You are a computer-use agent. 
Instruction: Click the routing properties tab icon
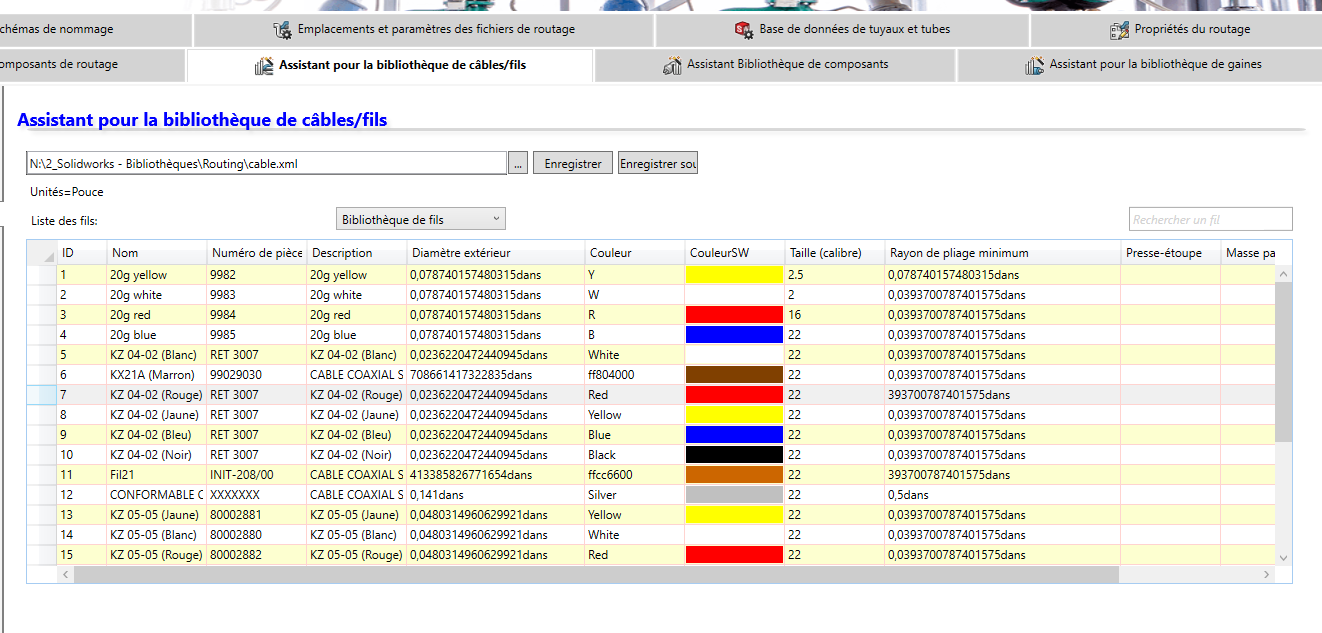1119,30
